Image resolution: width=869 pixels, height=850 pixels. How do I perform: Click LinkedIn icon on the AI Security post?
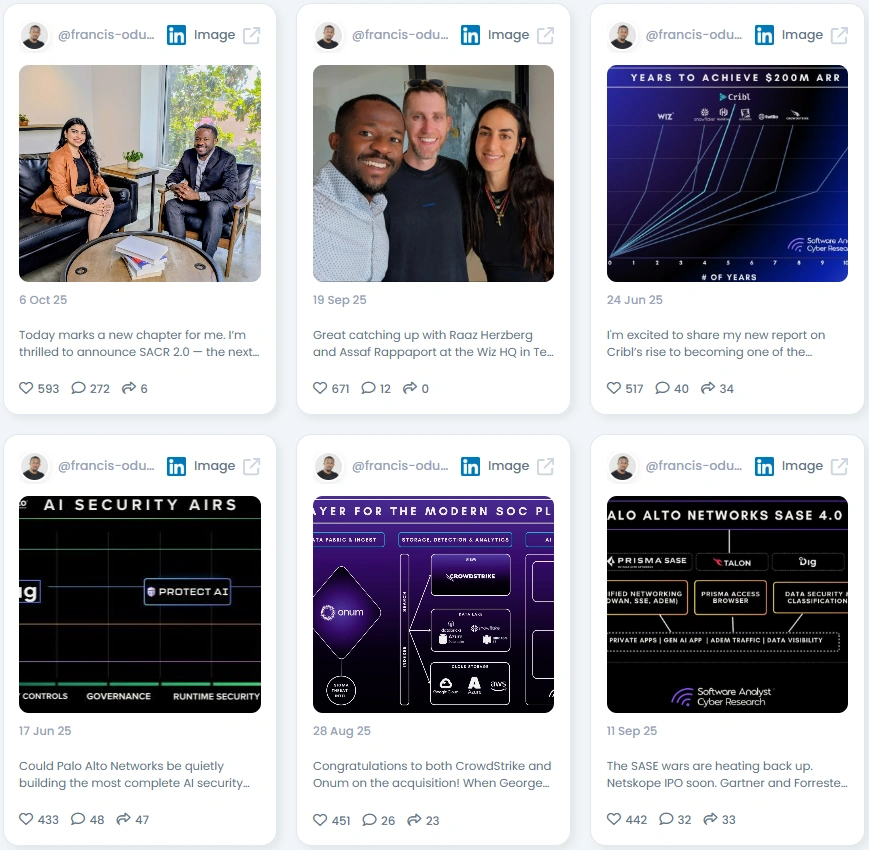click(x=176, y=467)
